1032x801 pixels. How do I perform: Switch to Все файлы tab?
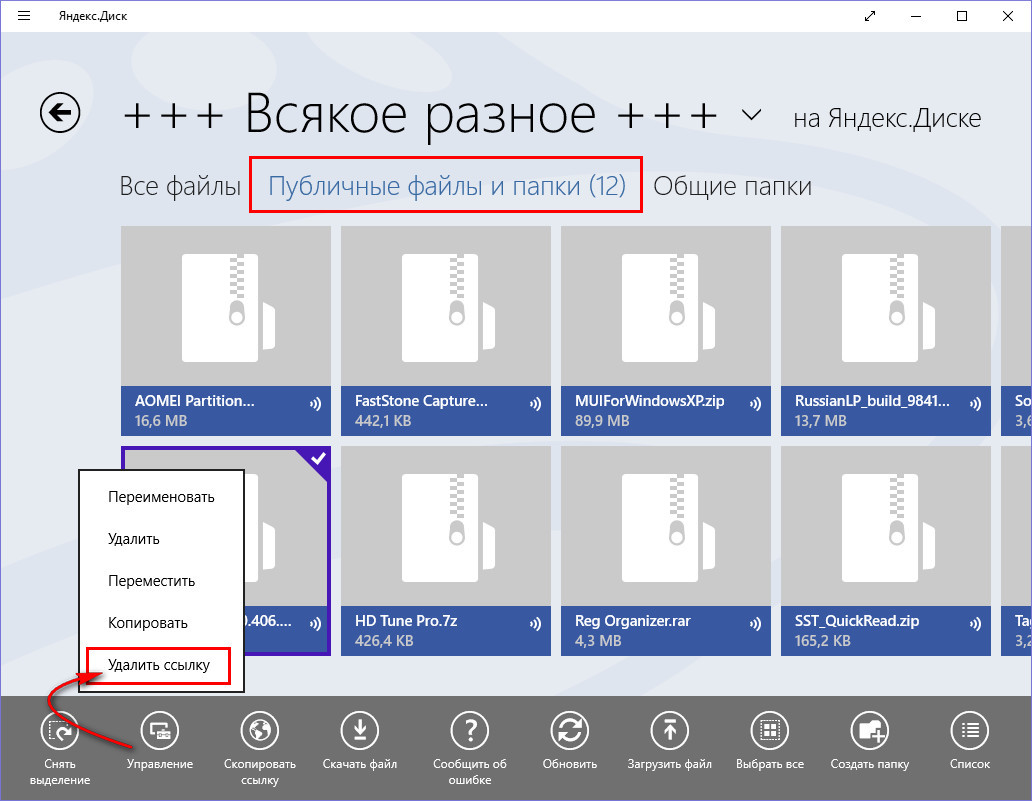click(180, 186)
